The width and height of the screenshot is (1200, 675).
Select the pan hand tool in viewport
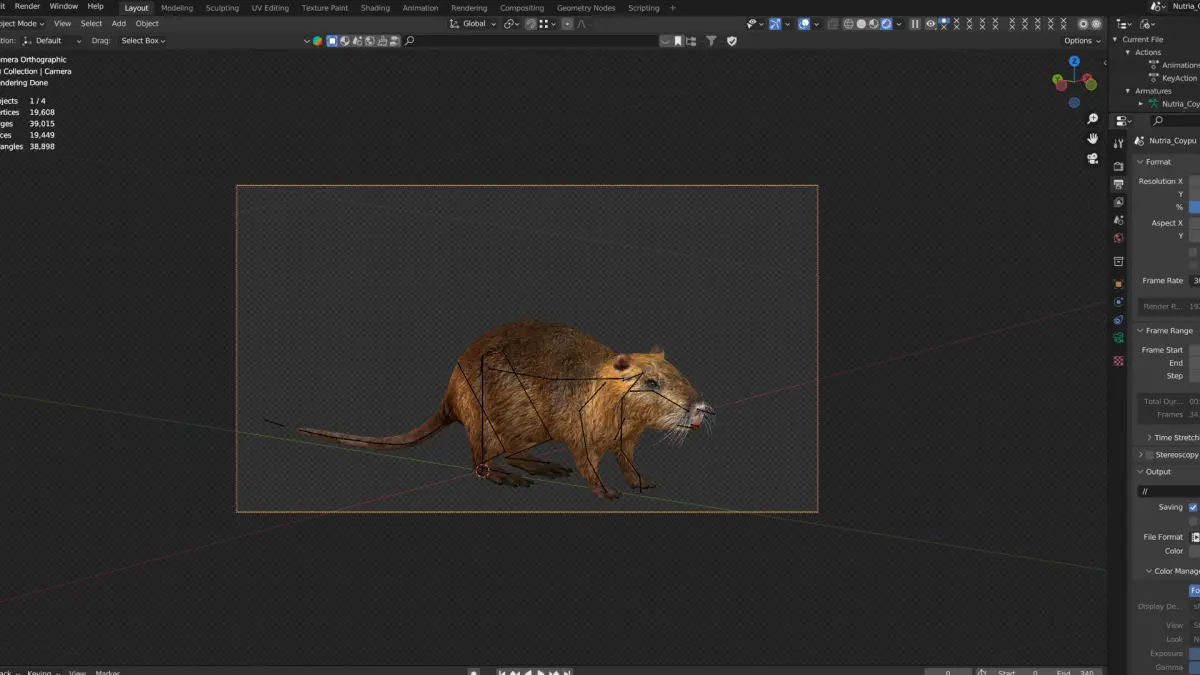pos(1093,138)
